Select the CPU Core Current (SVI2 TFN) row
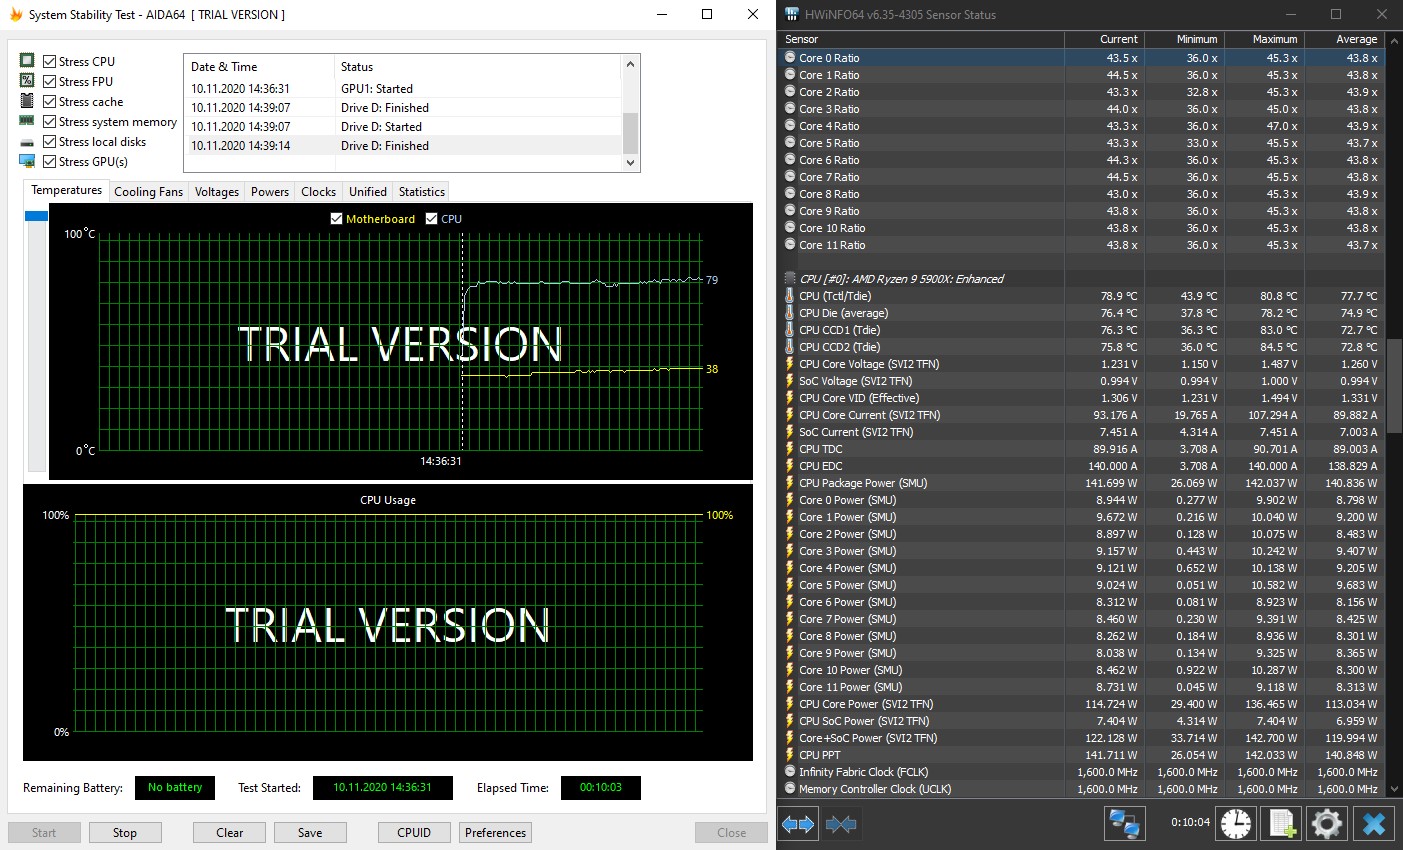 [x=1081, y=415]
